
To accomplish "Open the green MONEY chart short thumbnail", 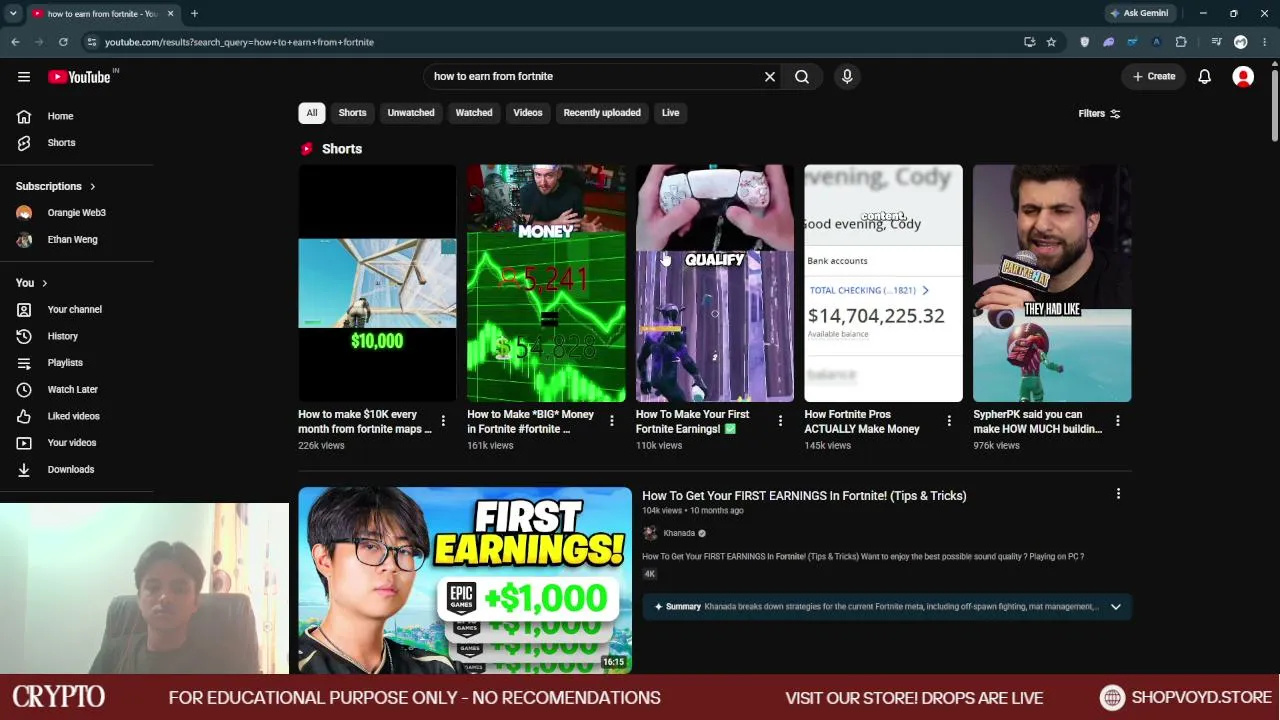I will (x=546, y=283).
